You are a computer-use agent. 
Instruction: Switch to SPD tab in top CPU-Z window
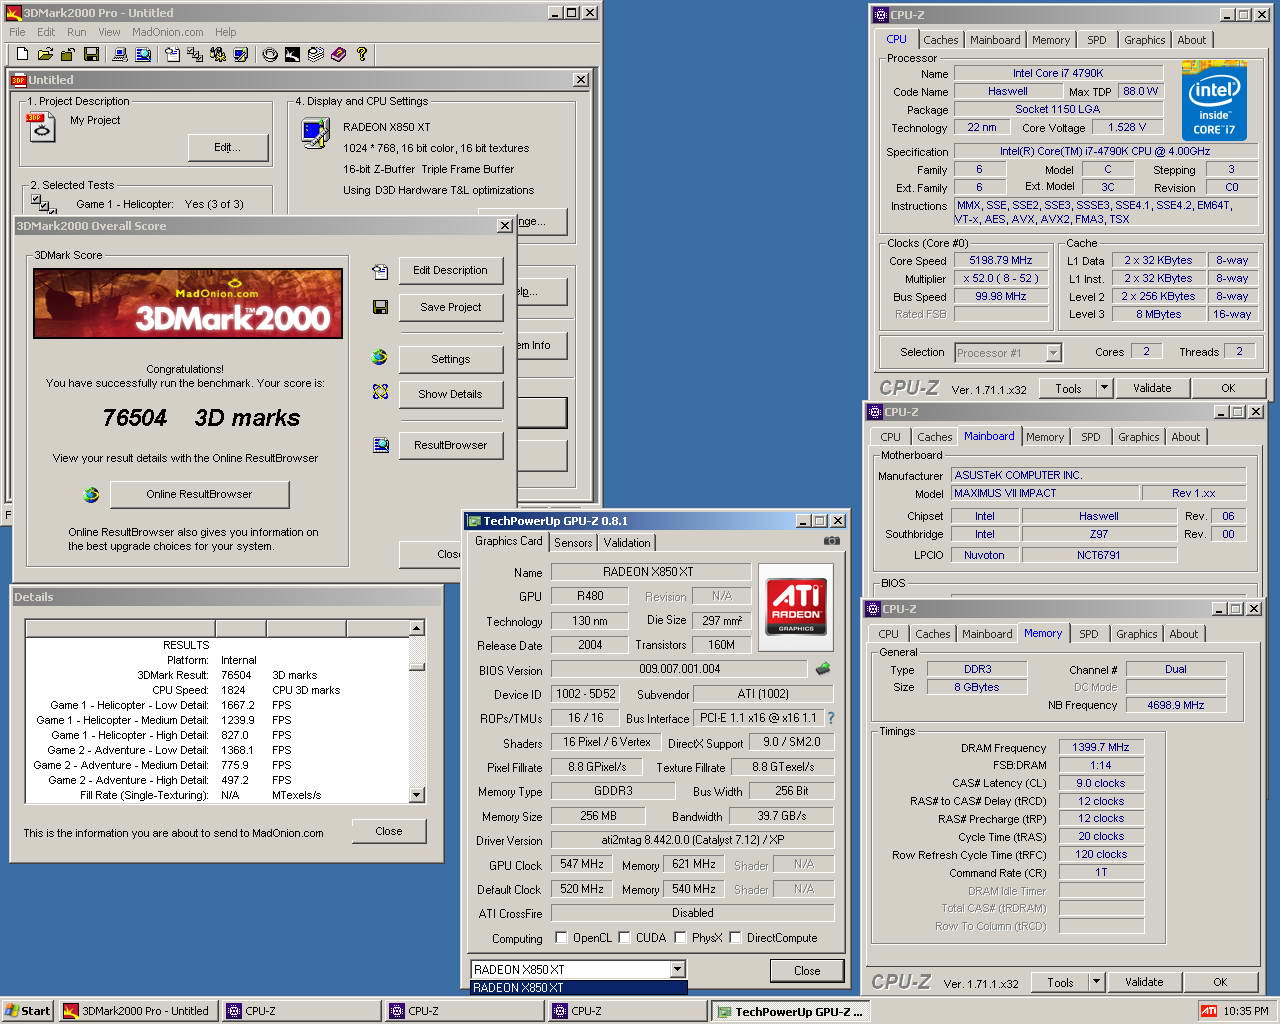pos(1097,40)
